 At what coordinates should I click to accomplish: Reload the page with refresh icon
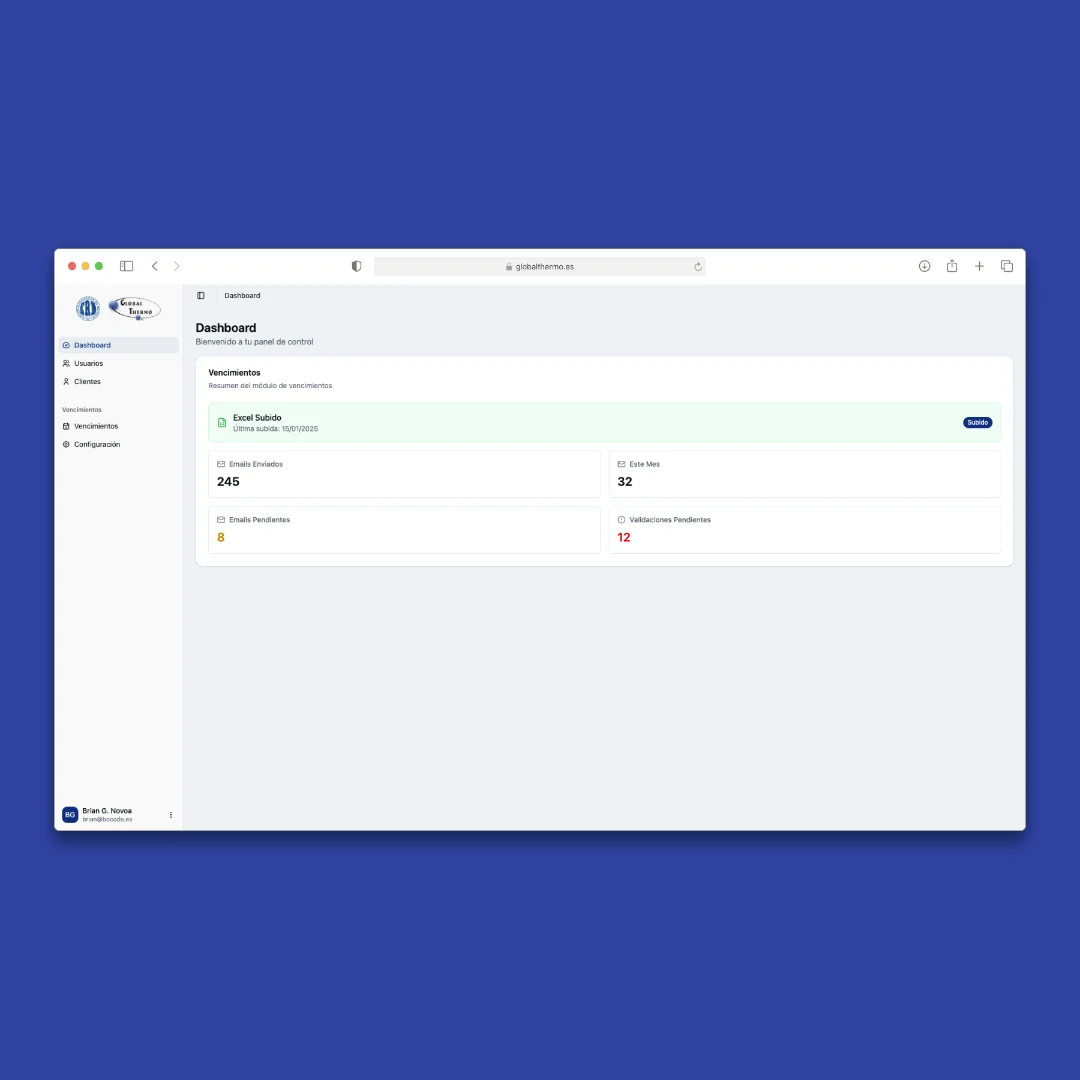click(698, 267)
